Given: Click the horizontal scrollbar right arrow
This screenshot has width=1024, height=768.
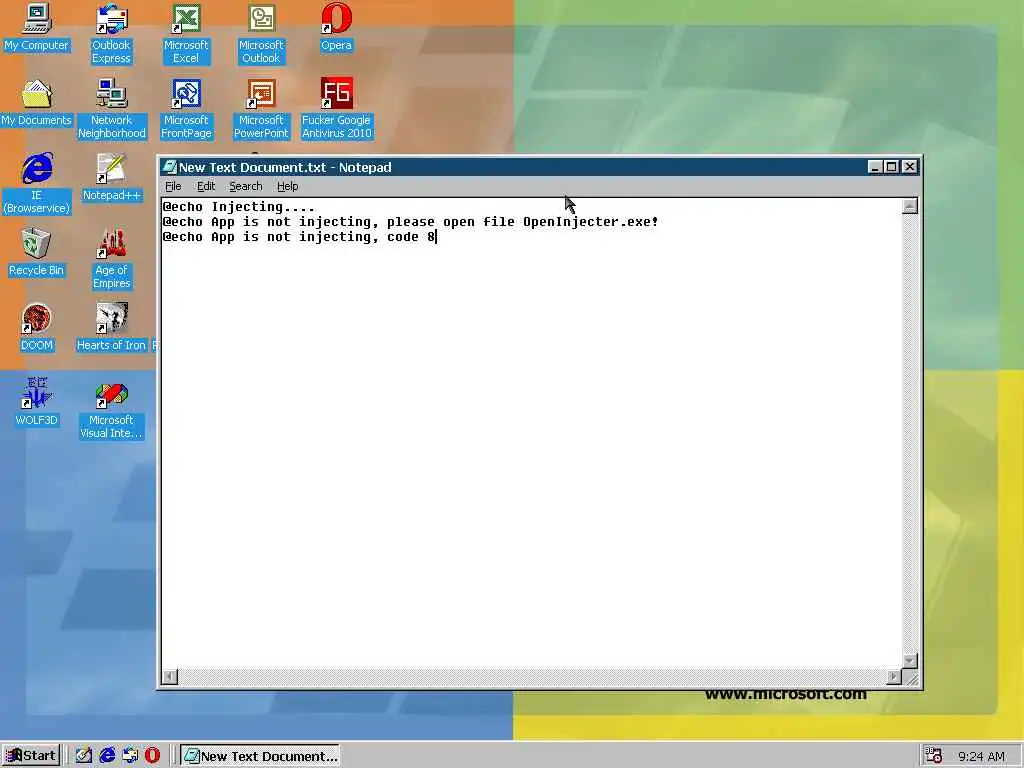Looking at the screenshot, I should click(x=894, y=677).
